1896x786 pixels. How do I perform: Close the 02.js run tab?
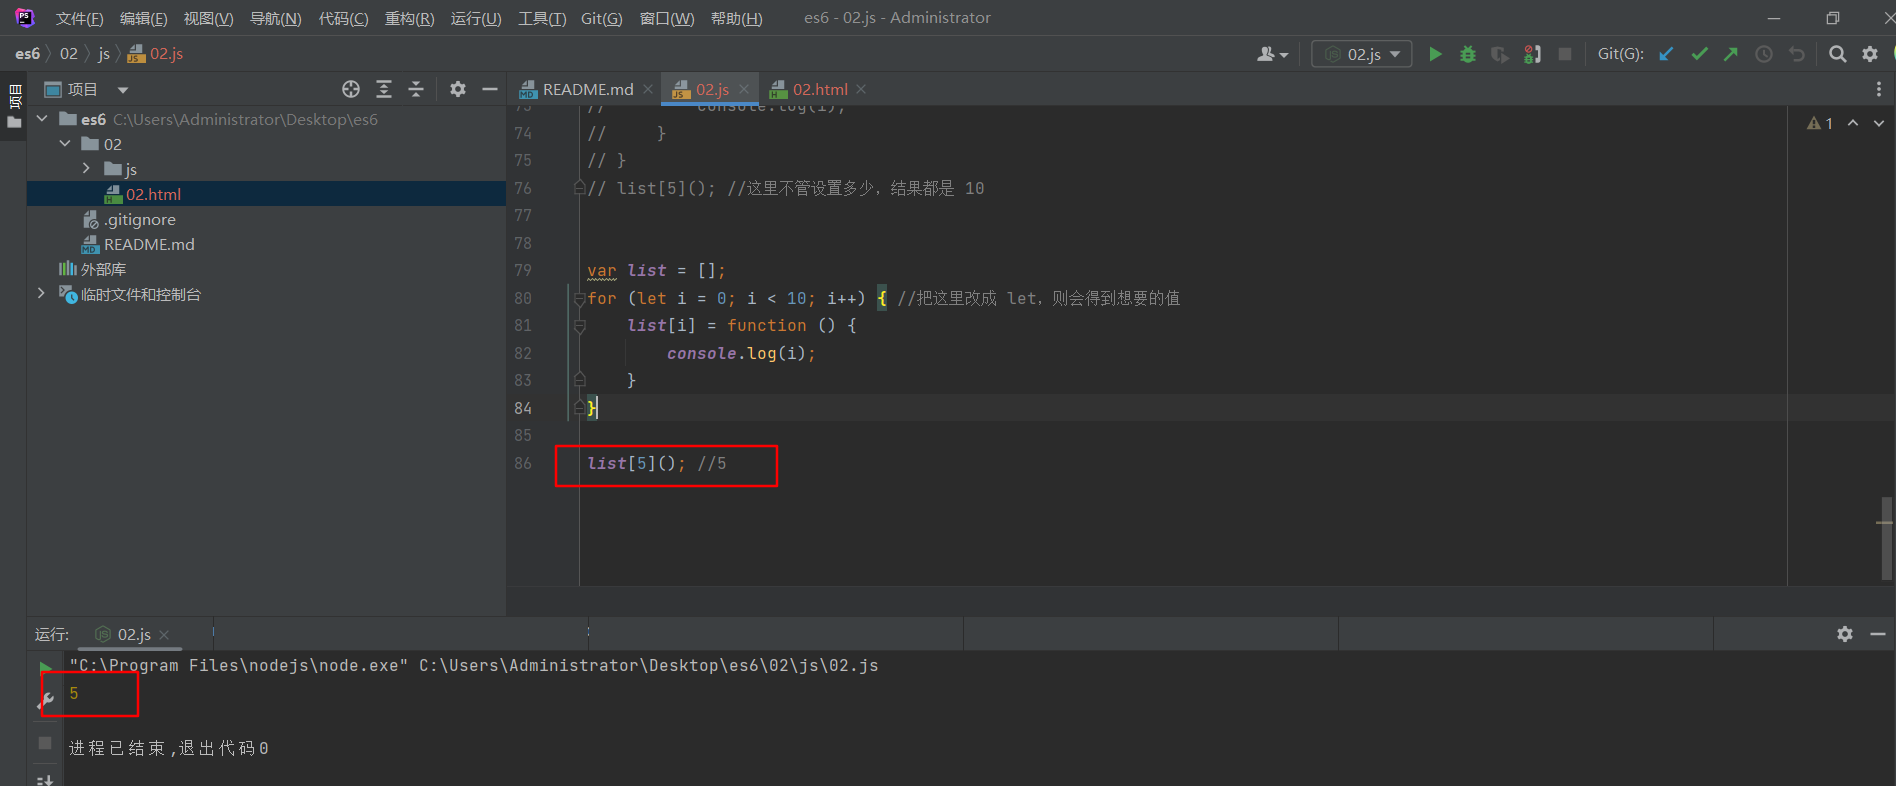coord(164,635)
